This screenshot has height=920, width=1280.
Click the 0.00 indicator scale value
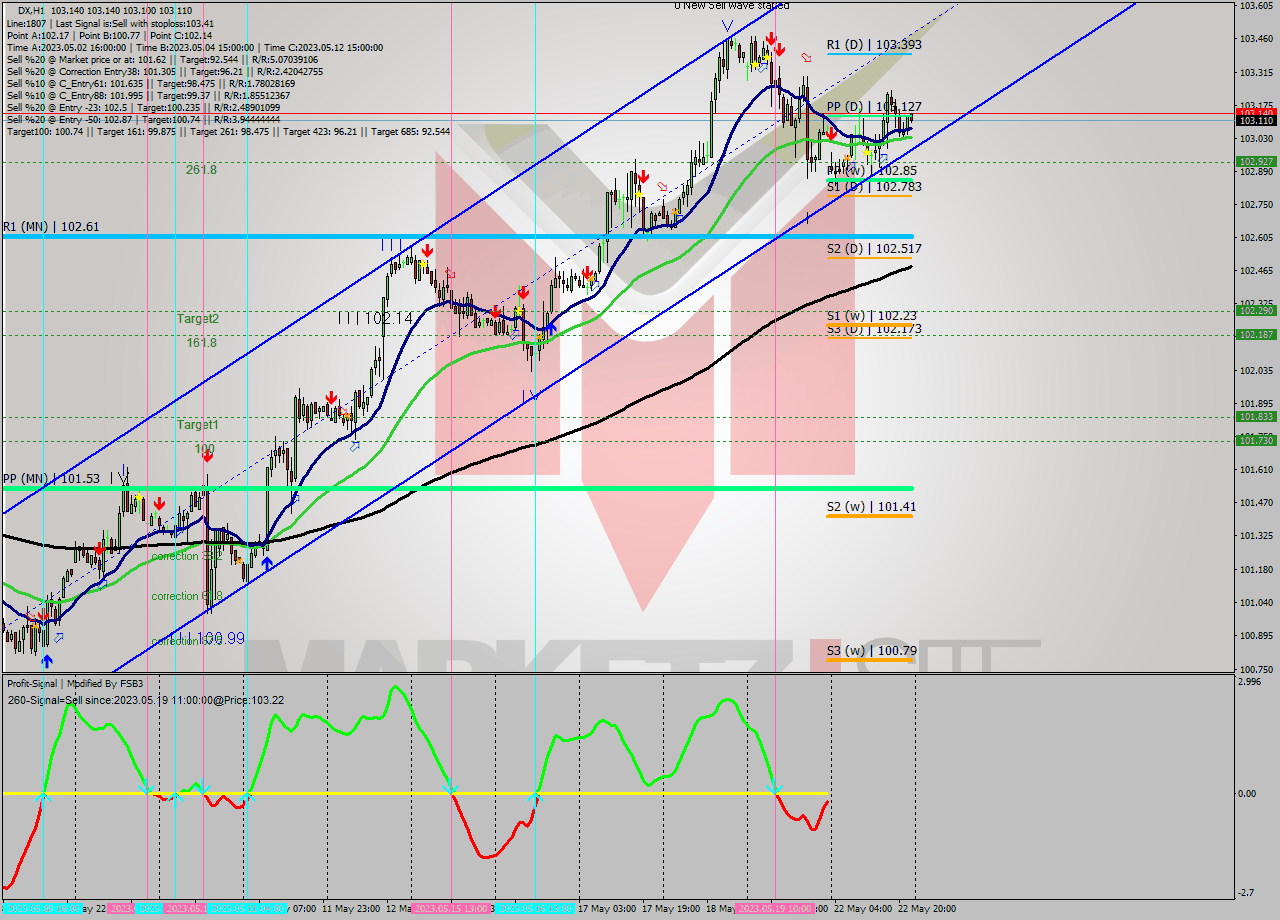[1249, 794]
